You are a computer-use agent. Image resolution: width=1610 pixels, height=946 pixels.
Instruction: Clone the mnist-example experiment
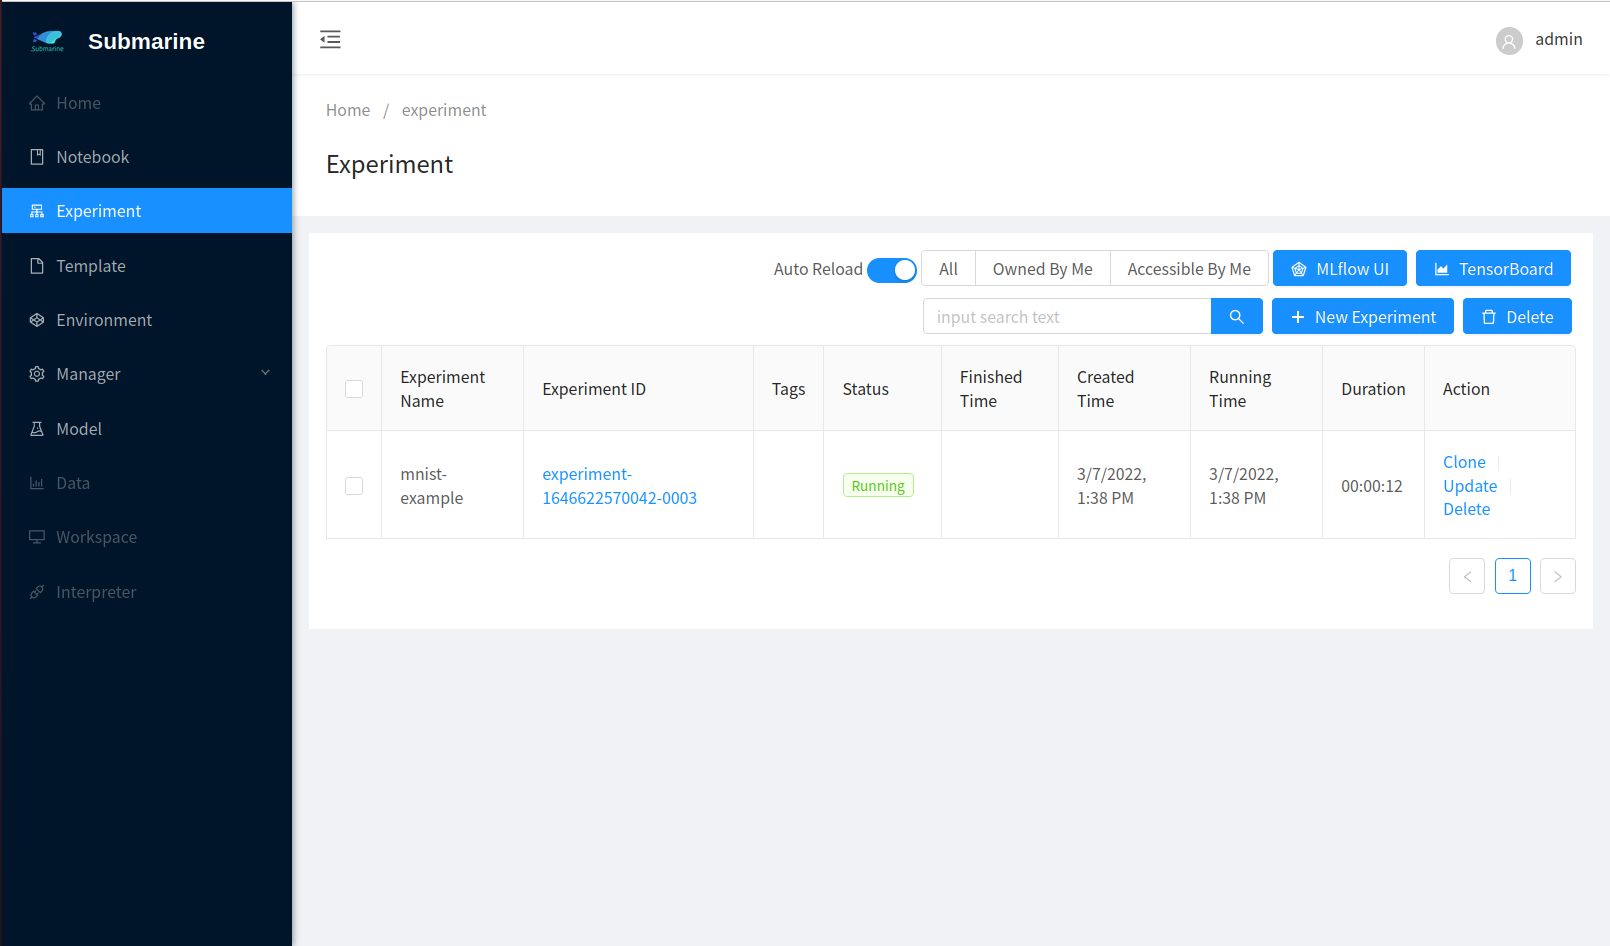1463,462
